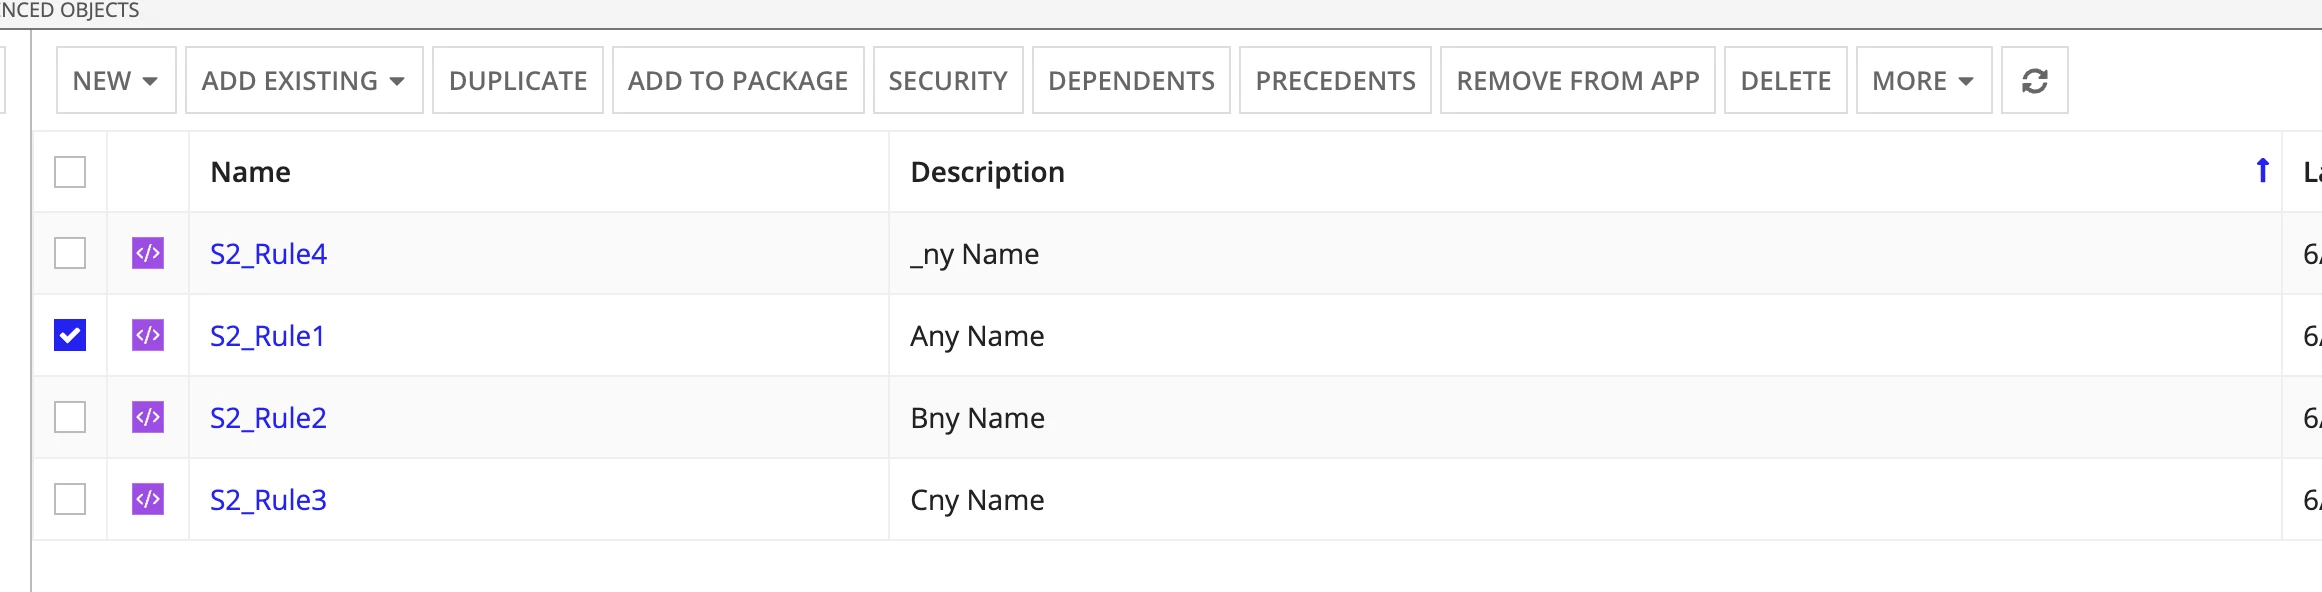This screenshot has width=2322, height=592.
Task: Toggle the select-all checkbox in header
Action: coord(70,172)
